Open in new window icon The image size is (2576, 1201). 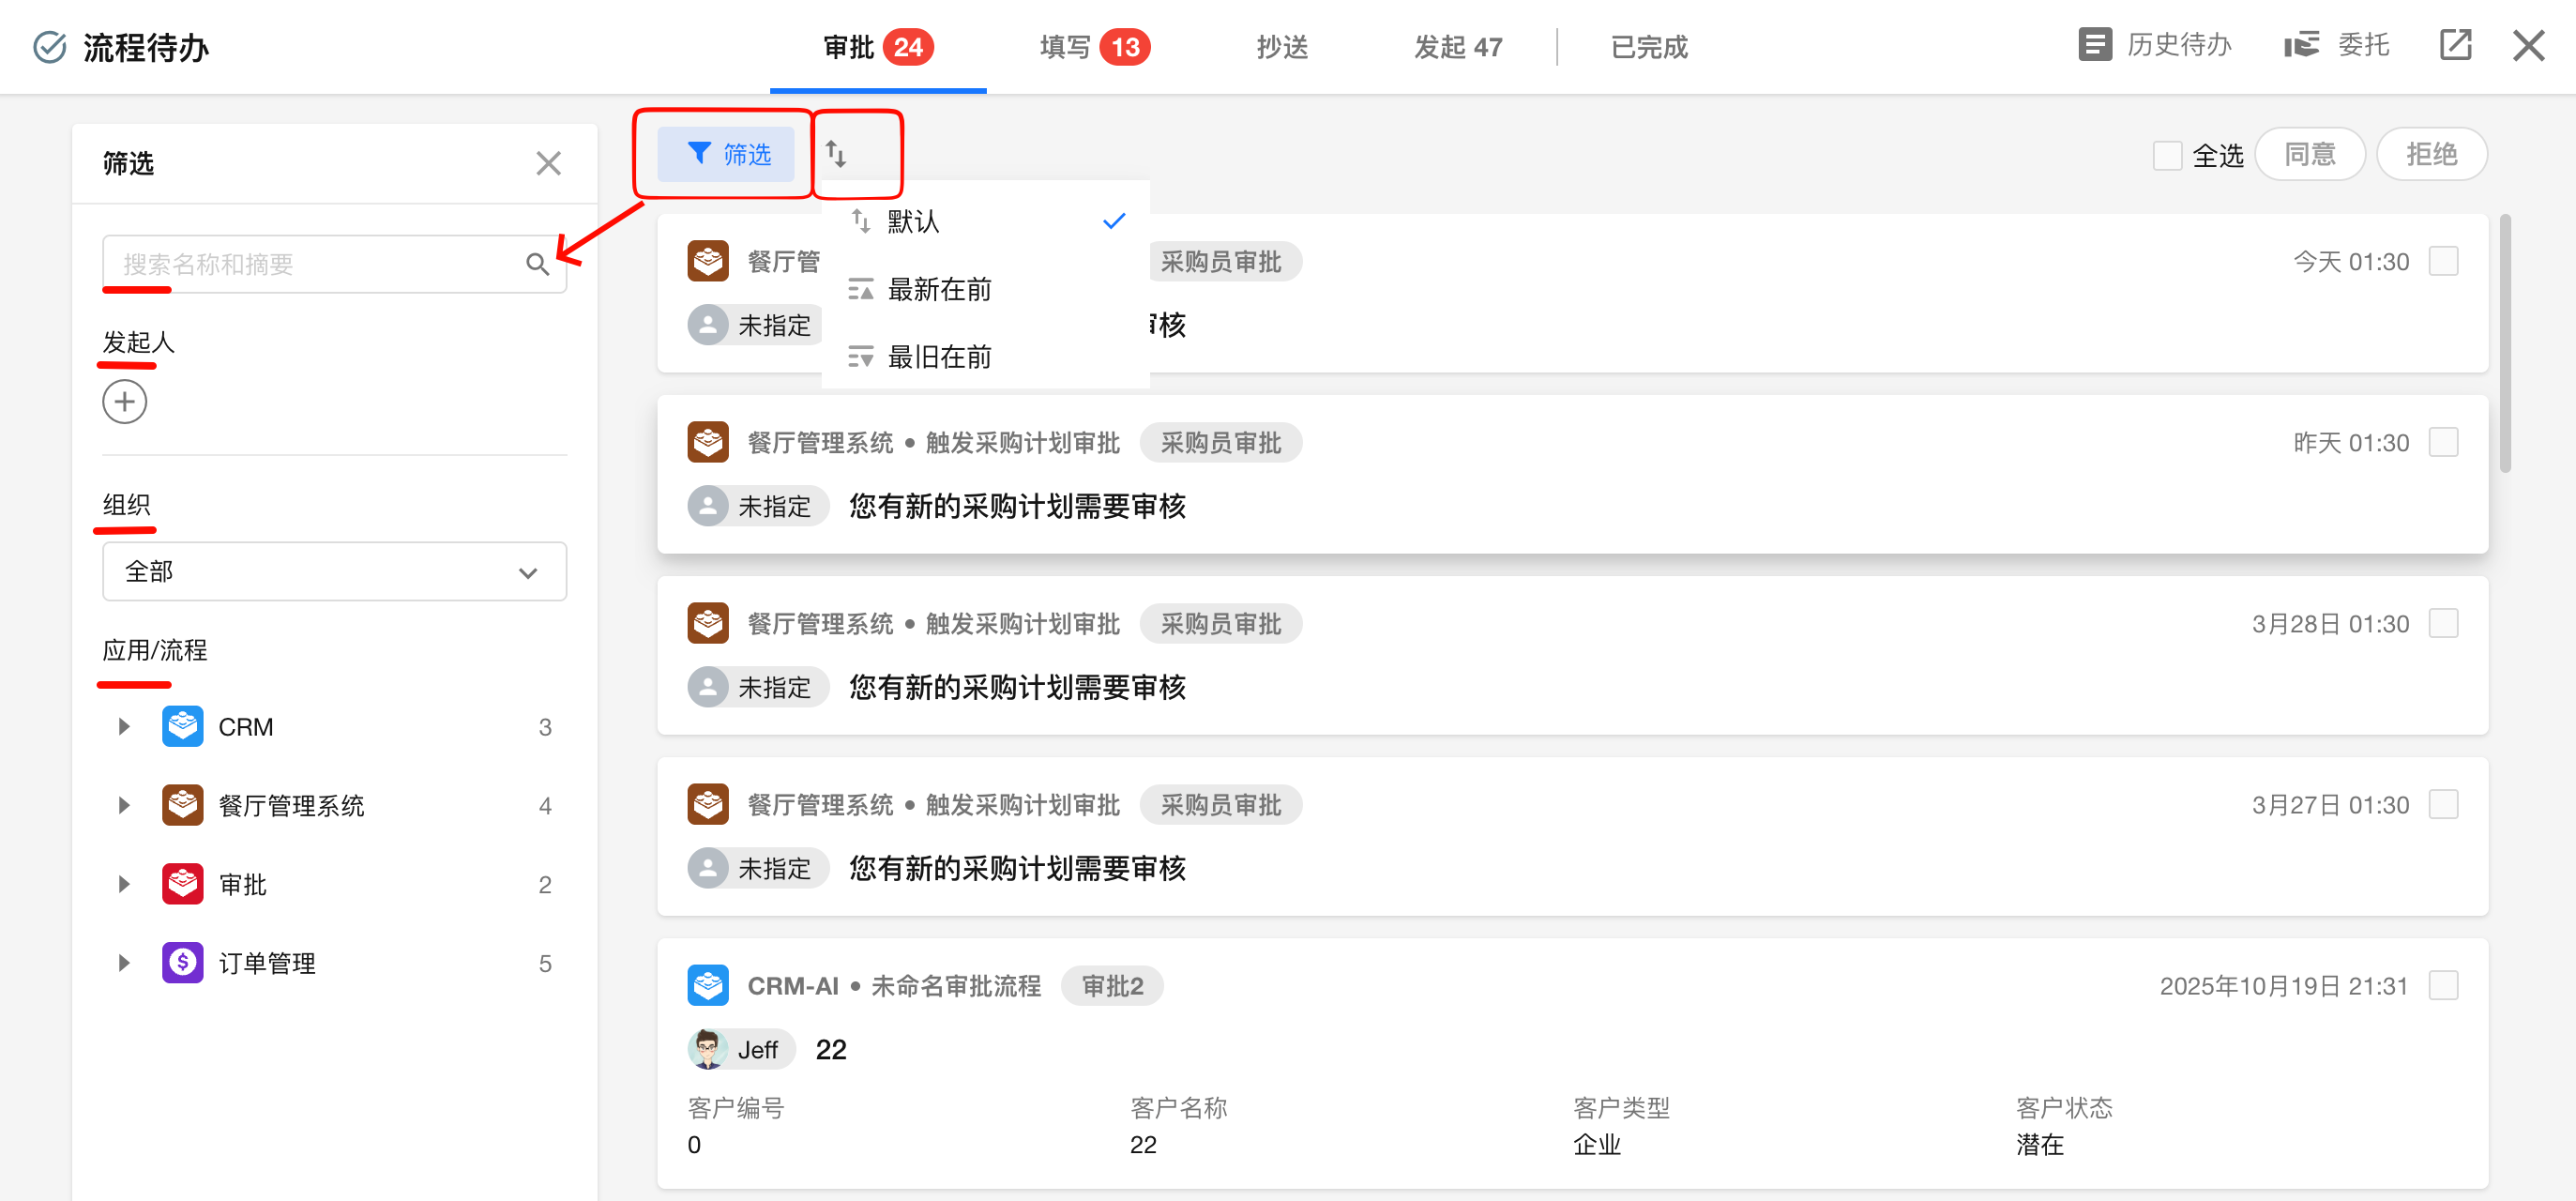point(2455,45)
